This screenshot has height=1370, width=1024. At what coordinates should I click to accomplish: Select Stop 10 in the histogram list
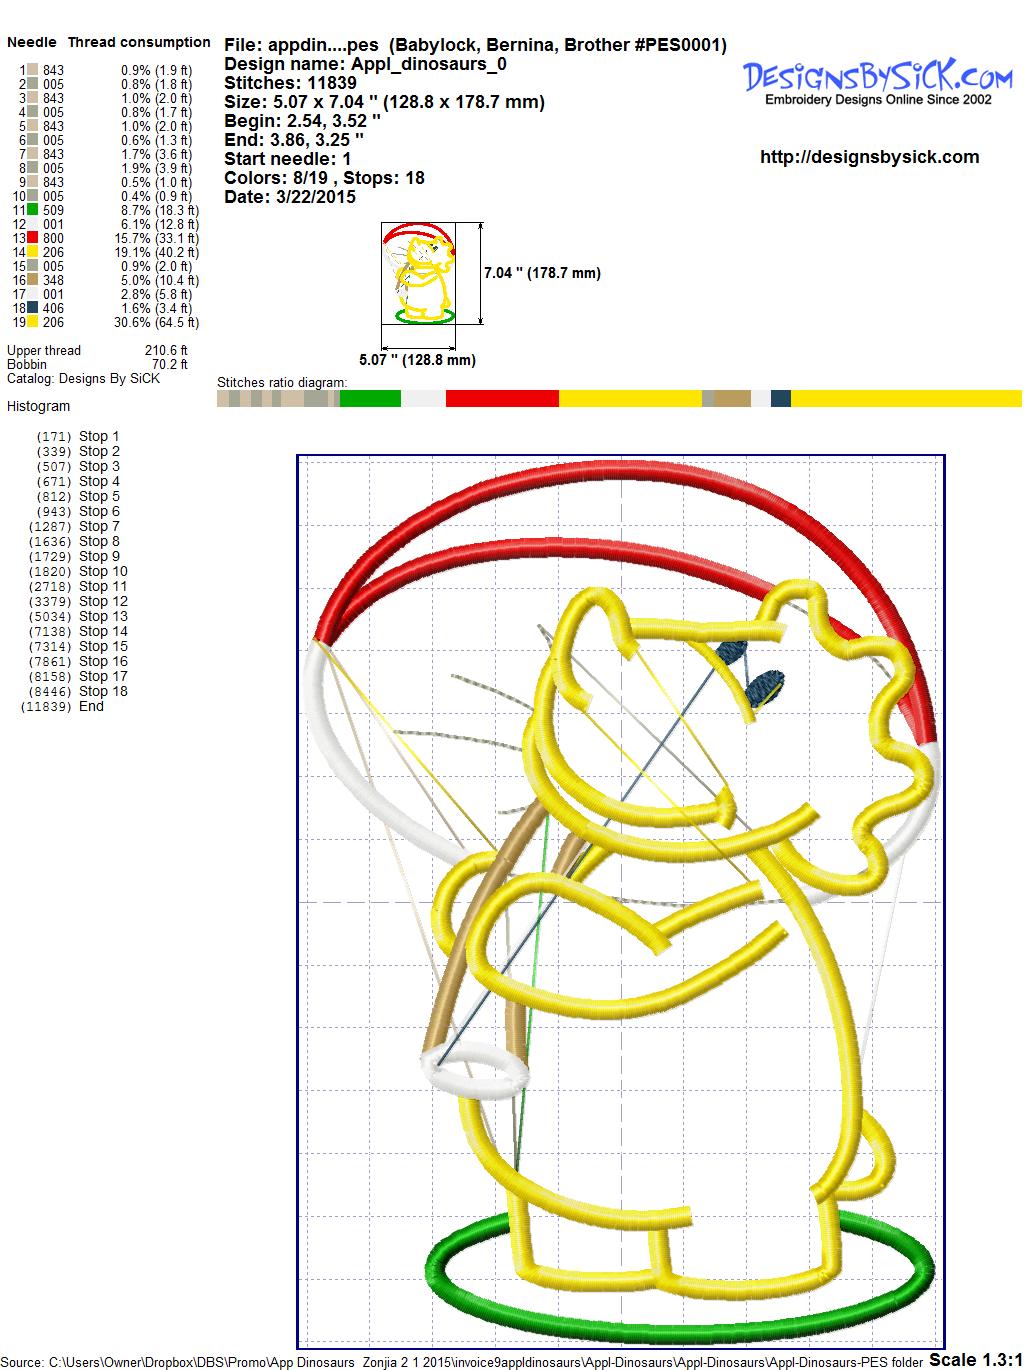103,571
